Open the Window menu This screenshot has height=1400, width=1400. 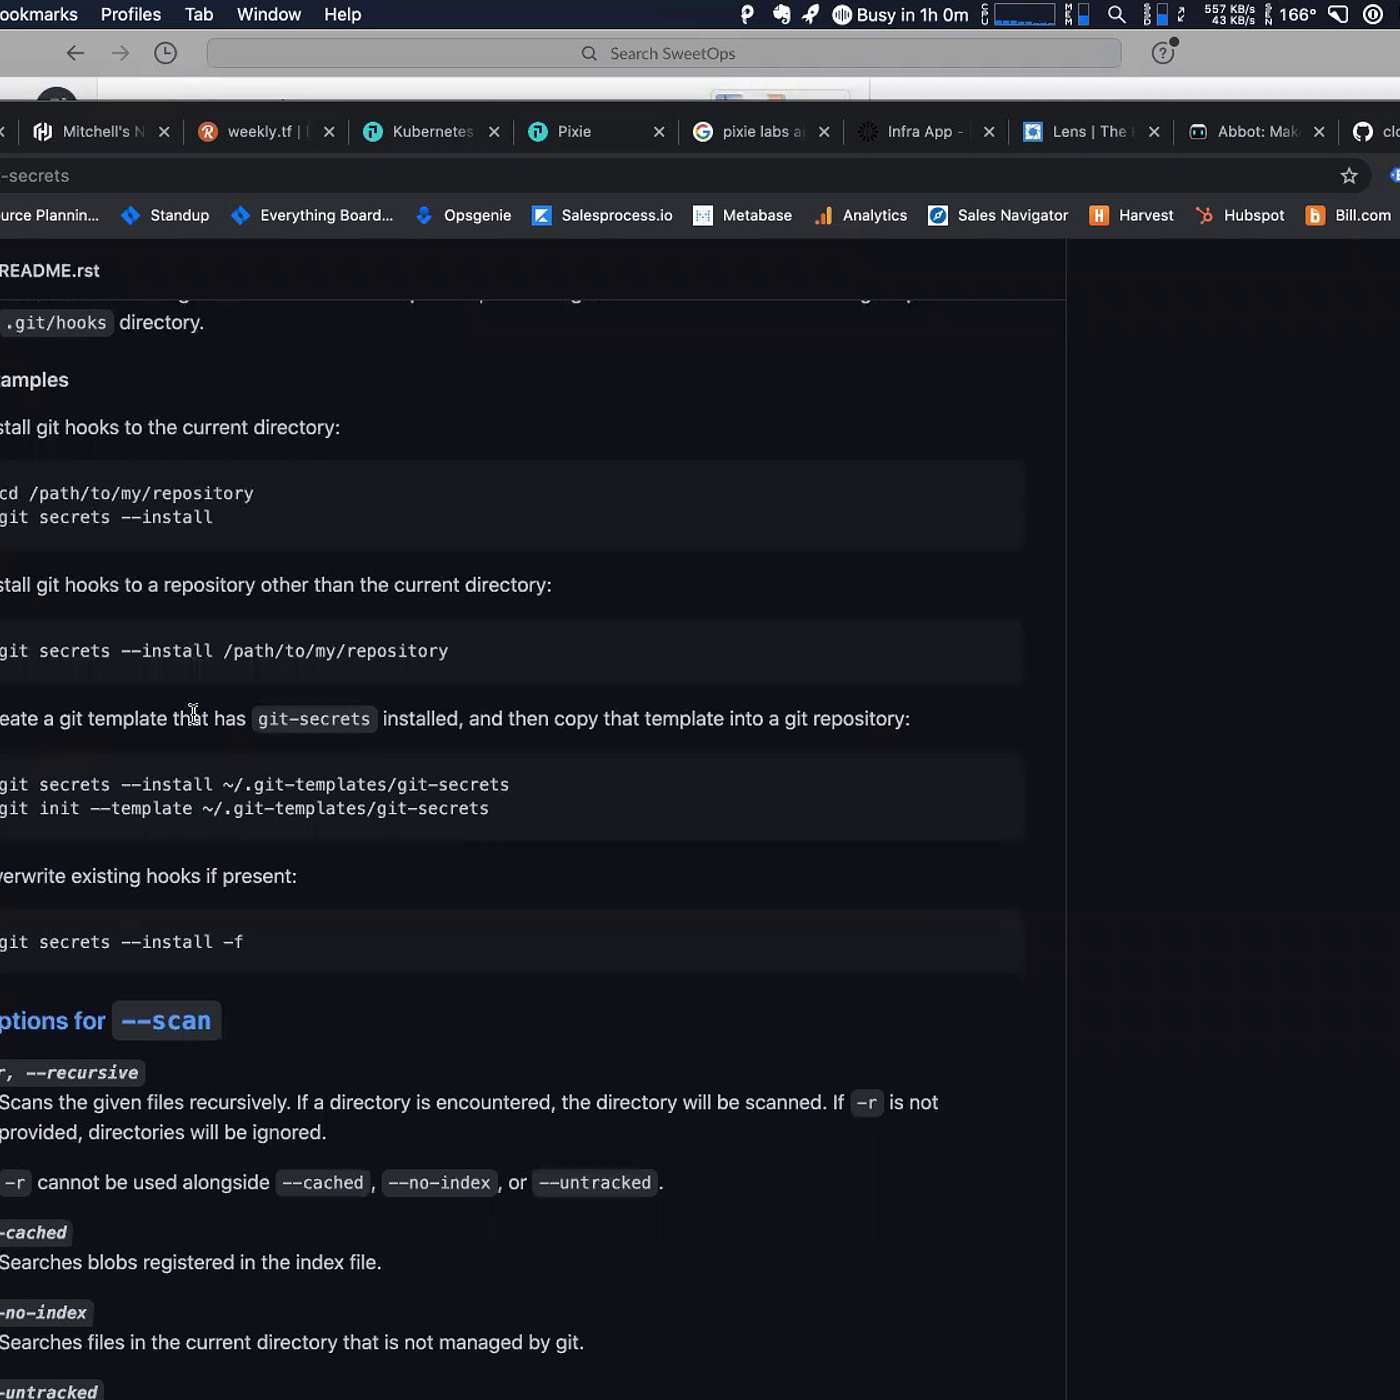pos(269,14)
